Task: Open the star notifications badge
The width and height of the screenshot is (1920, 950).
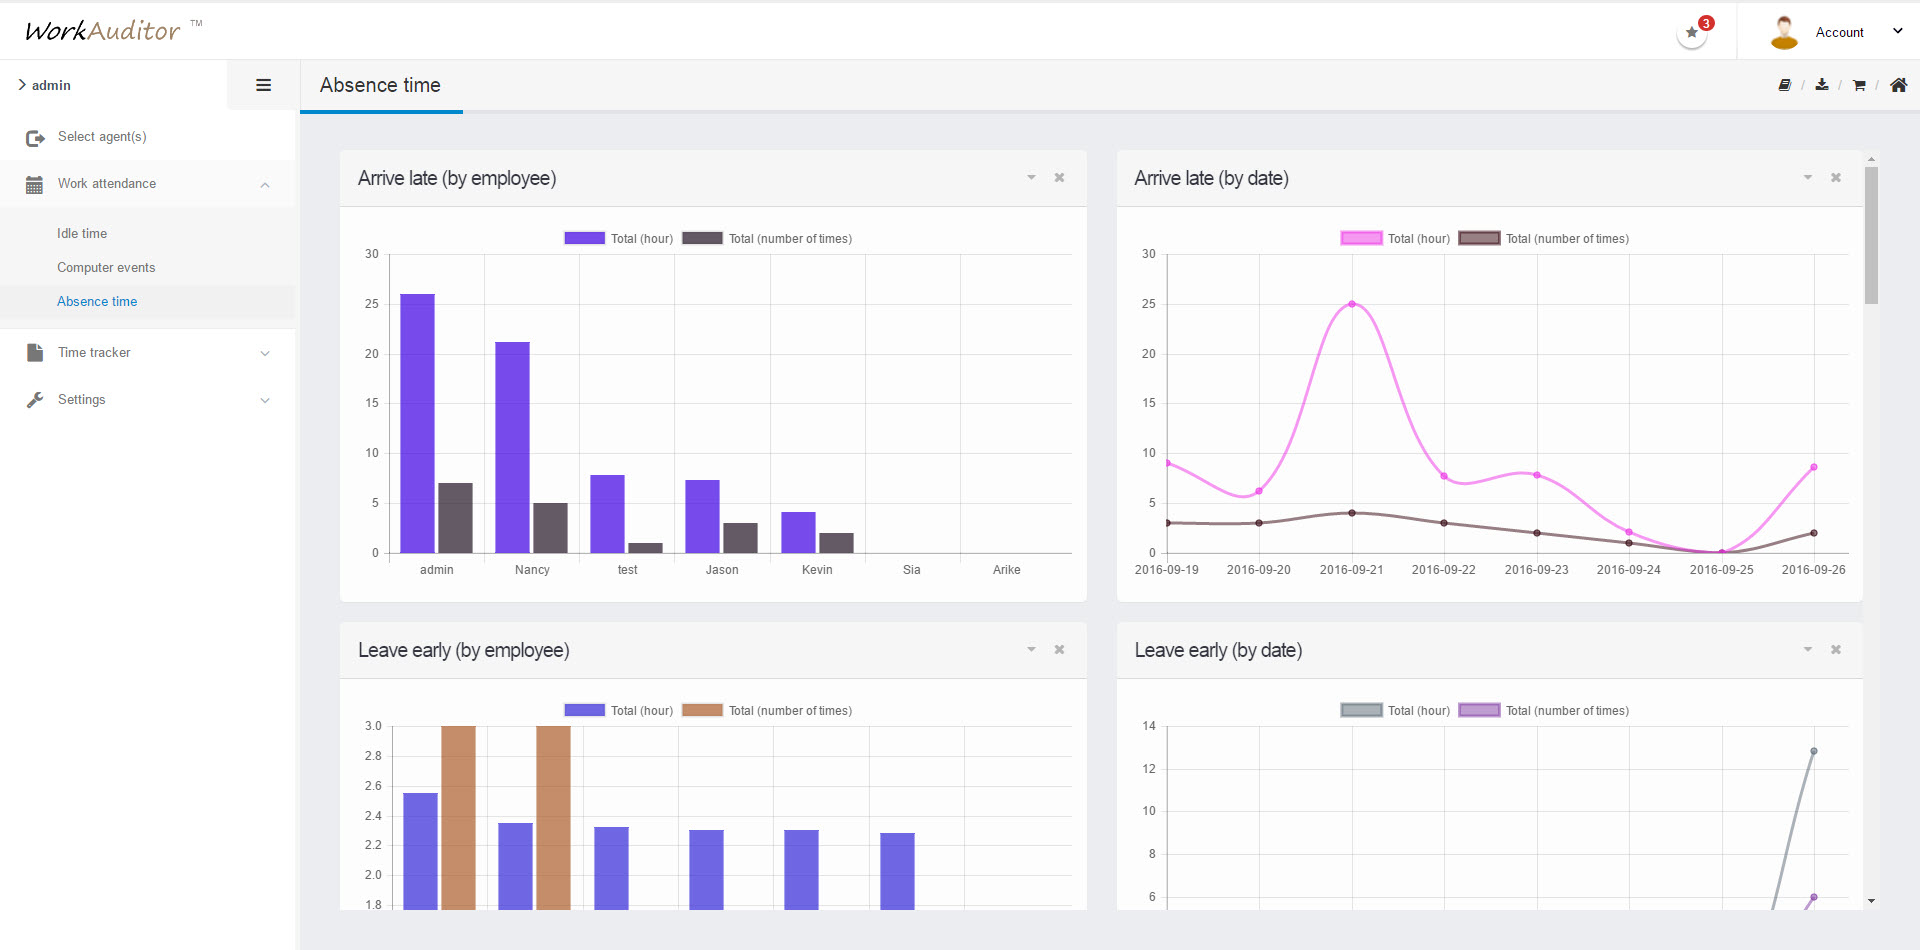Action: click(1693, 32)
